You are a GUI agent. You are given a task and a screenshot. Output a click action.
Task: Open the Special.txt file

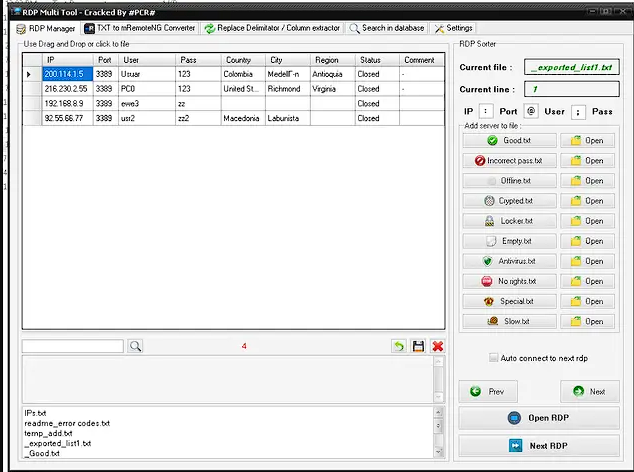point(588,301)
